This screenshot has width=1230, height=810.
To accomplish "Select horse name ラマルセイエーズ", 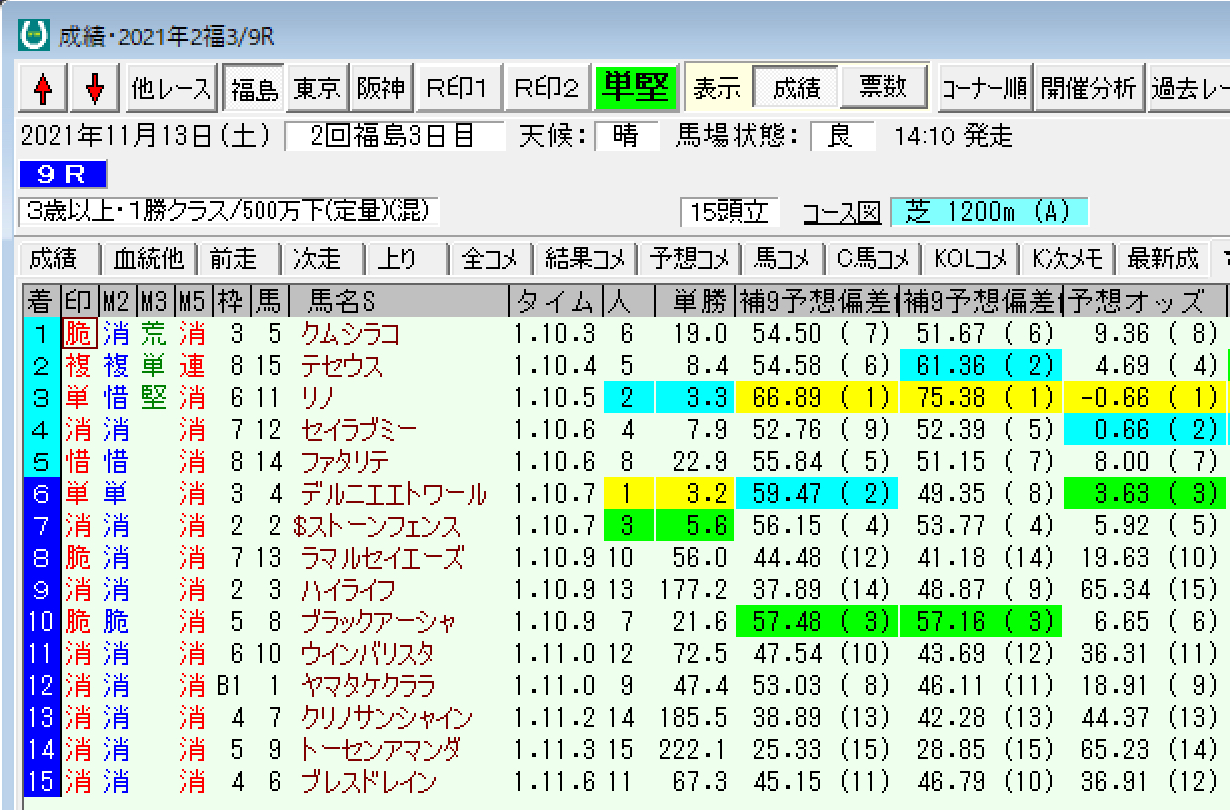I will click(x=383, y=558).
